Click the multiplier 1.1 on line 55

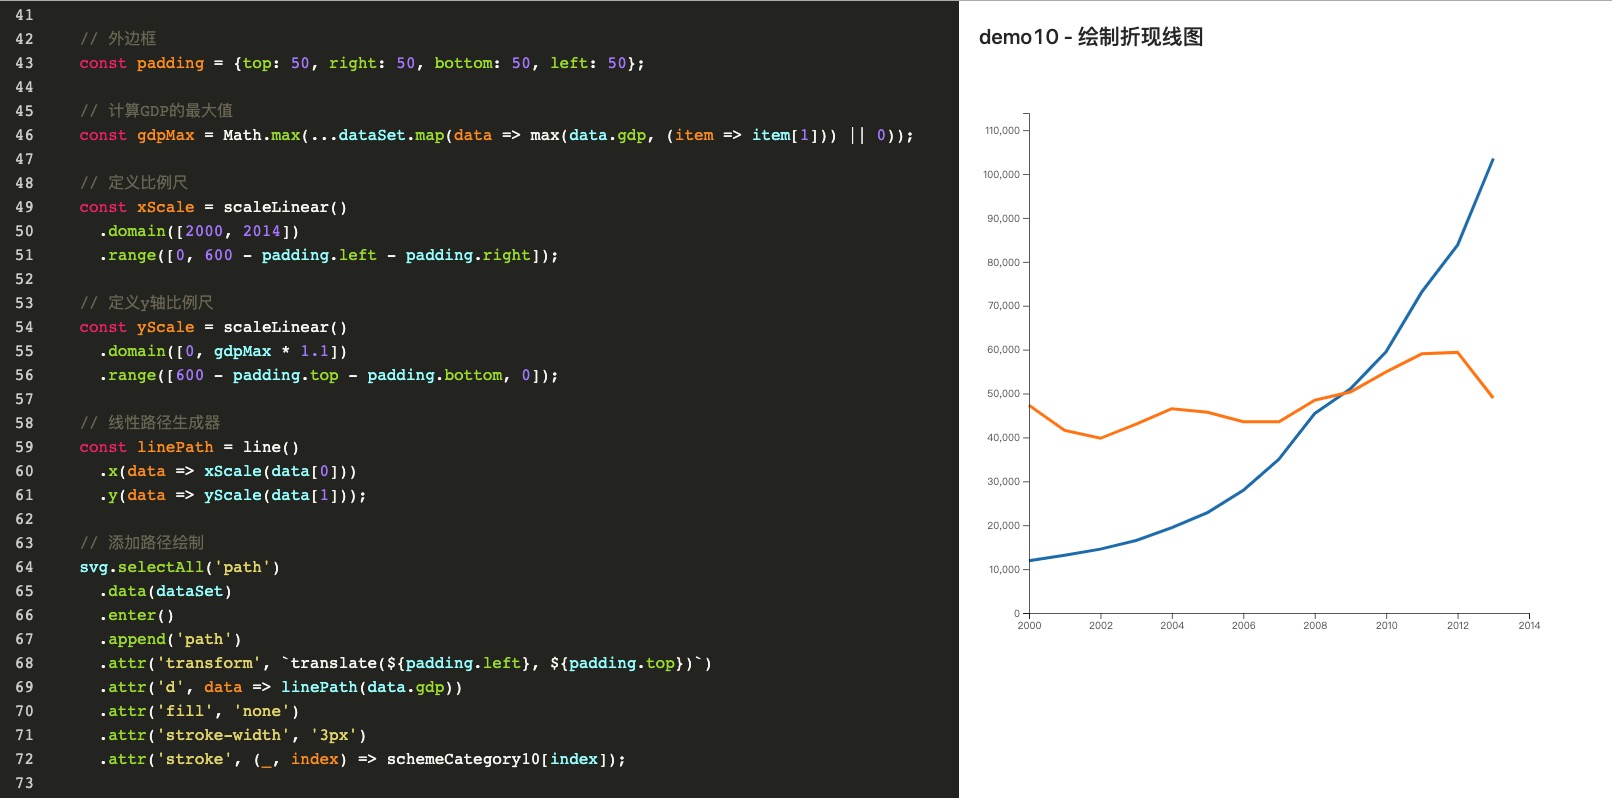tap(314, 351)
